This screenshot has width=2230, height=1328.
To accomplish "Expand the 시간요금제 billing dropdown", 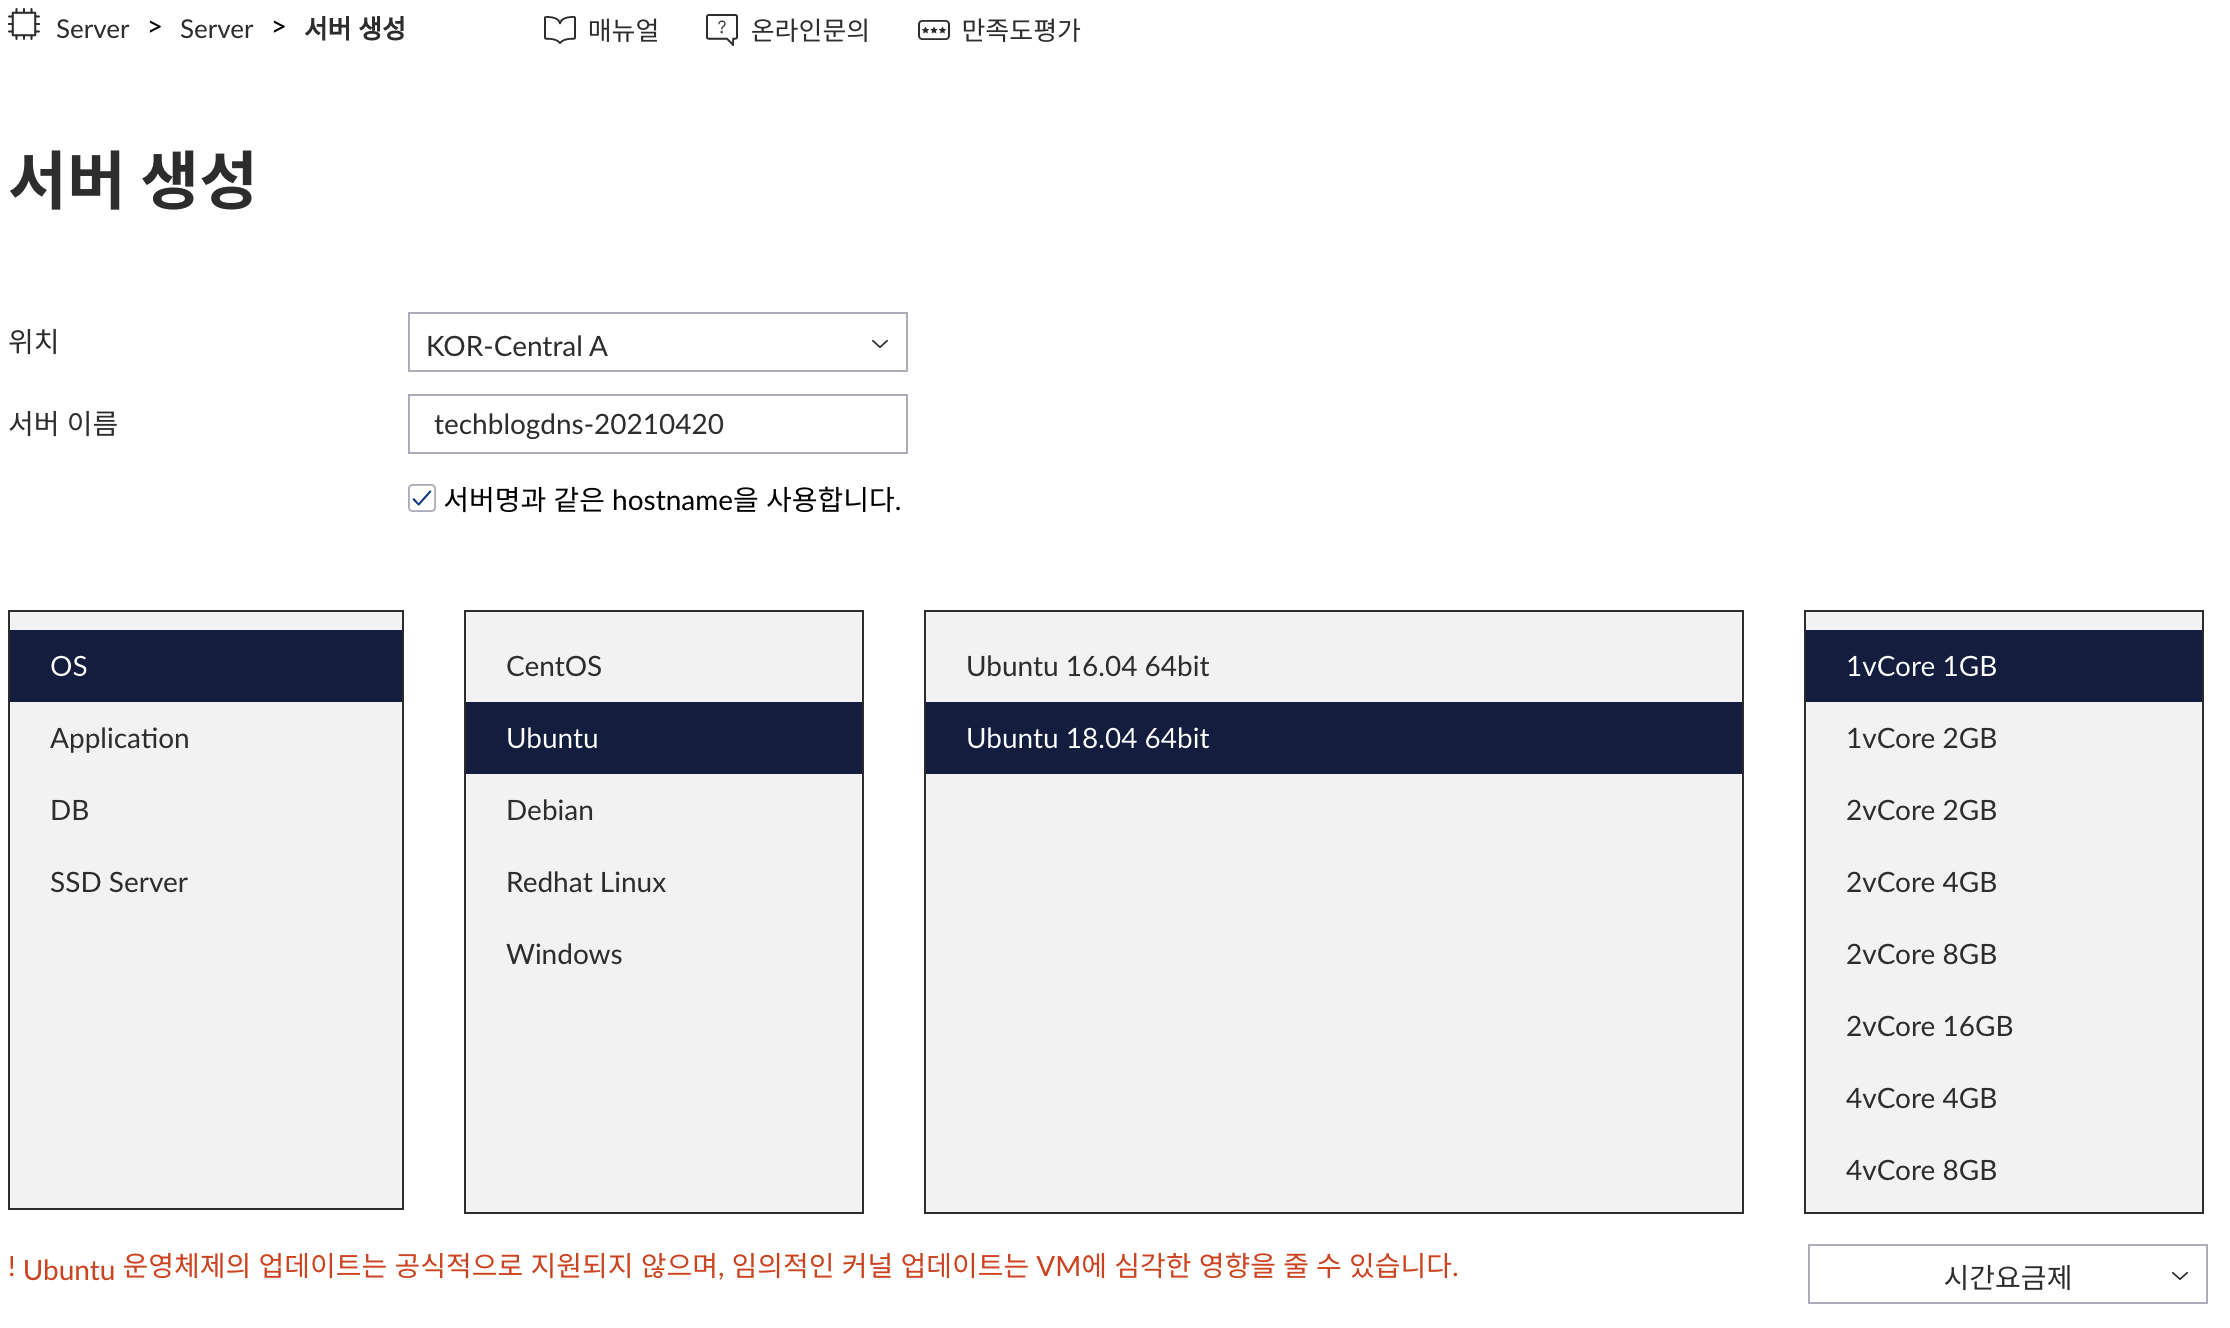I will [x=2006, y=1275].
